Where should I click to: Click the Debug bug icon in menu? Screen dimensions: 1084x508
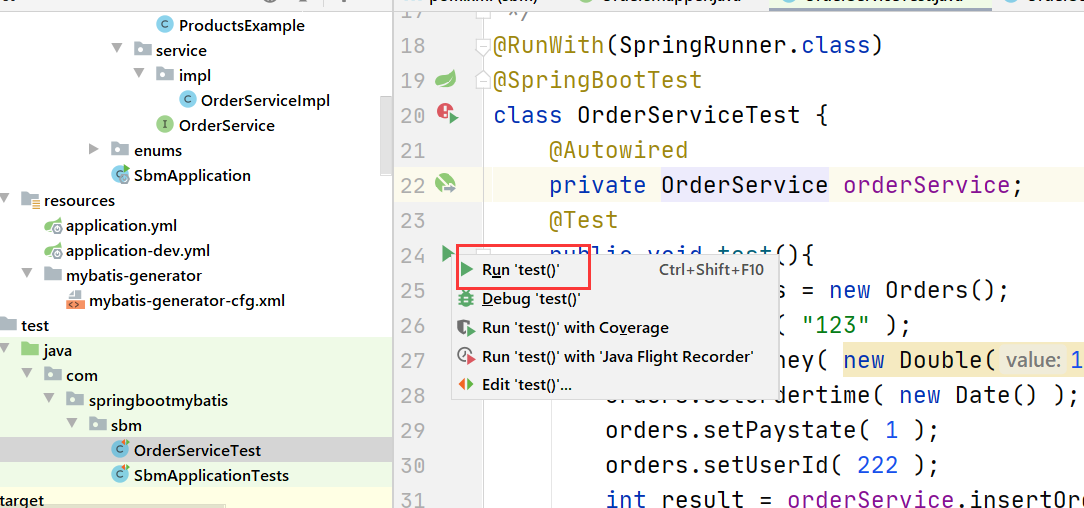(467, 299)
